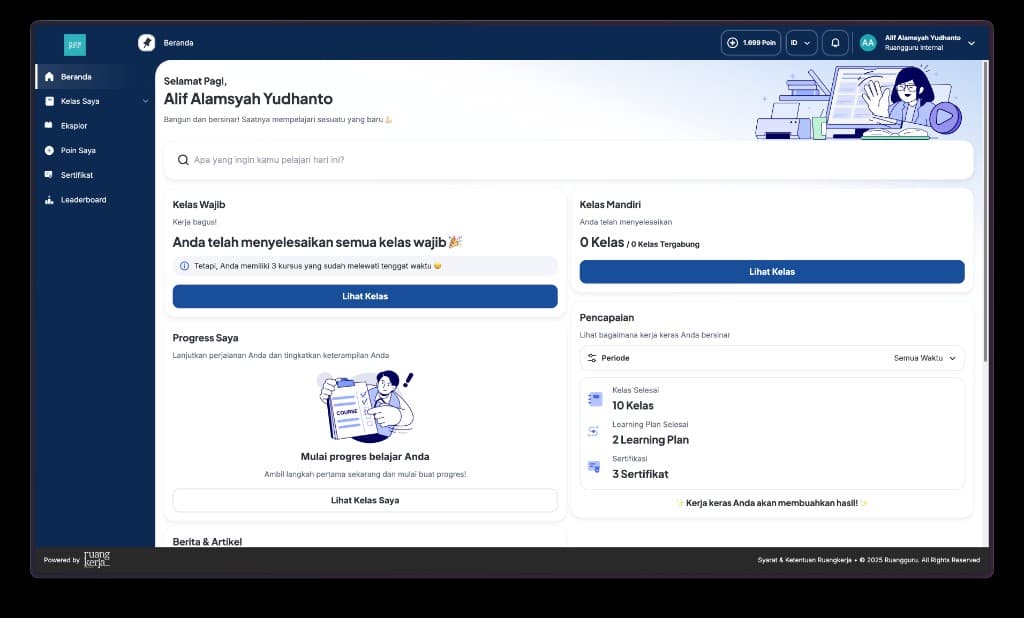Click the Sertifikat icon in sidebar
The image size is (1024, 618).
[x=48, y=174]
